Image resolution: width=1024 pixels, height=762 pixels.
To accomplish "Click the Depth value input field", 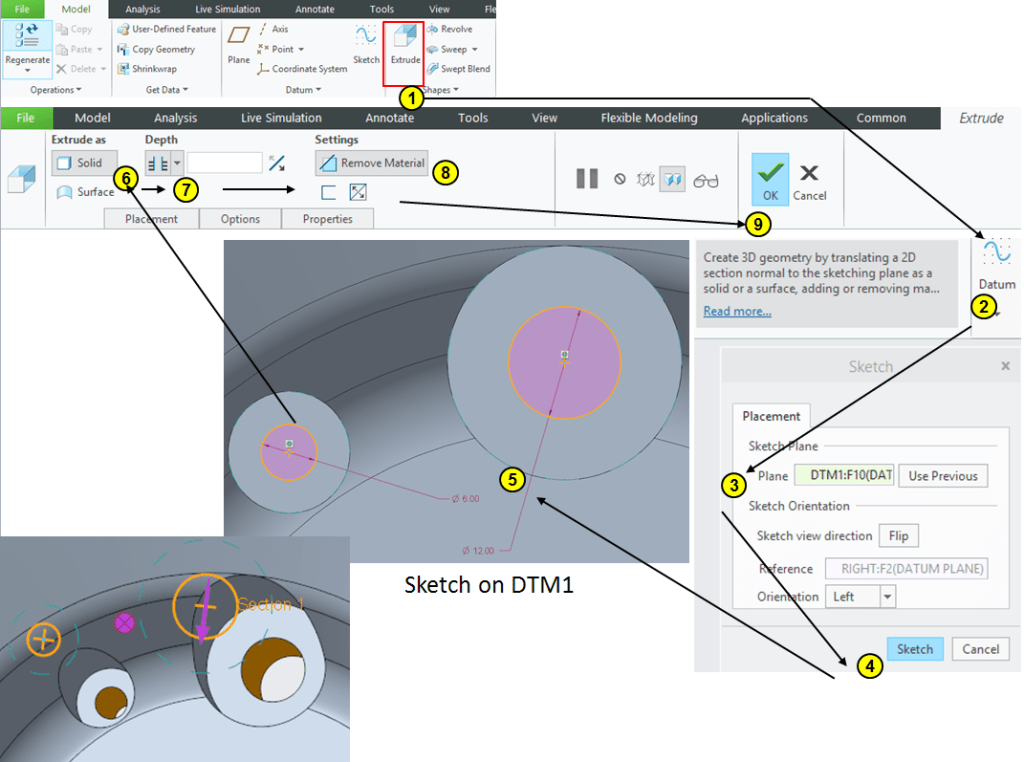I will [225, 163].
